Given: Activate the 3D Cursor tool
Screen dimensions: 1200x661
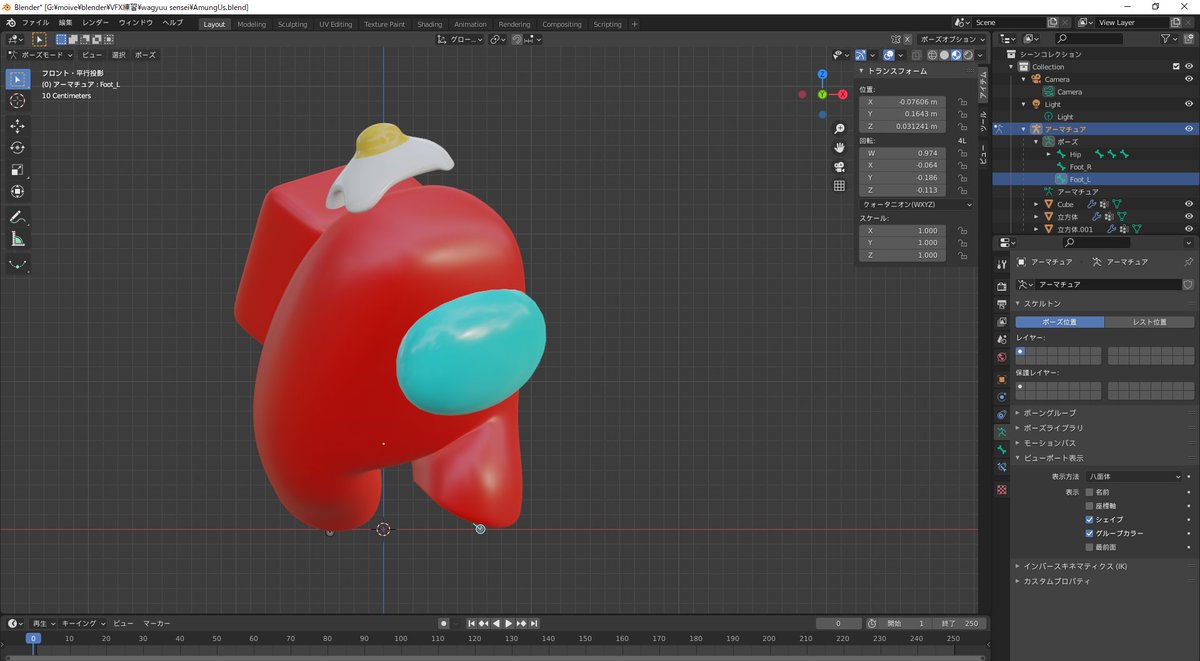Looking at the screenshot, I should (18, 101).
